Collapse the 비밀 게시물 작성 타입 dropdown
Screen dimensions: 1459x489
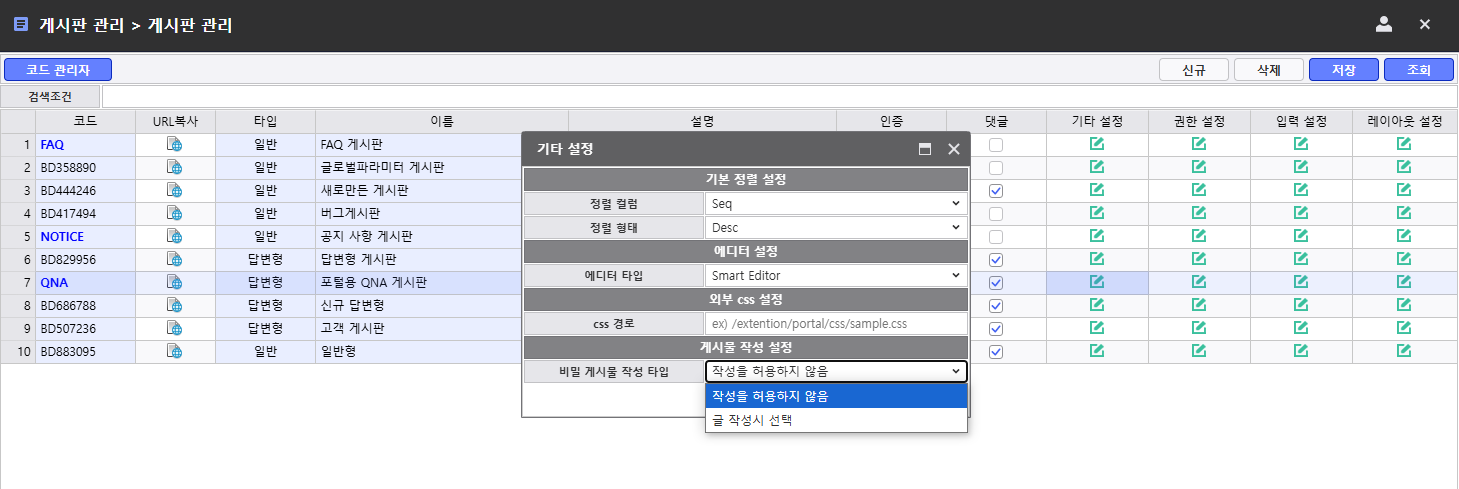point(836,371)
